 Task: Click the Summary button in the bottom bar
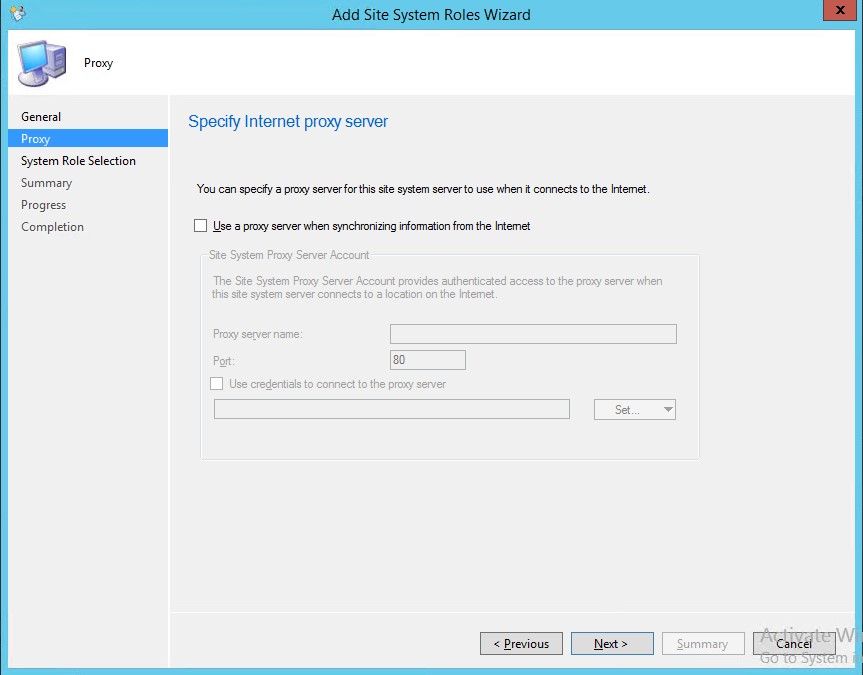(x=702, y=644)
